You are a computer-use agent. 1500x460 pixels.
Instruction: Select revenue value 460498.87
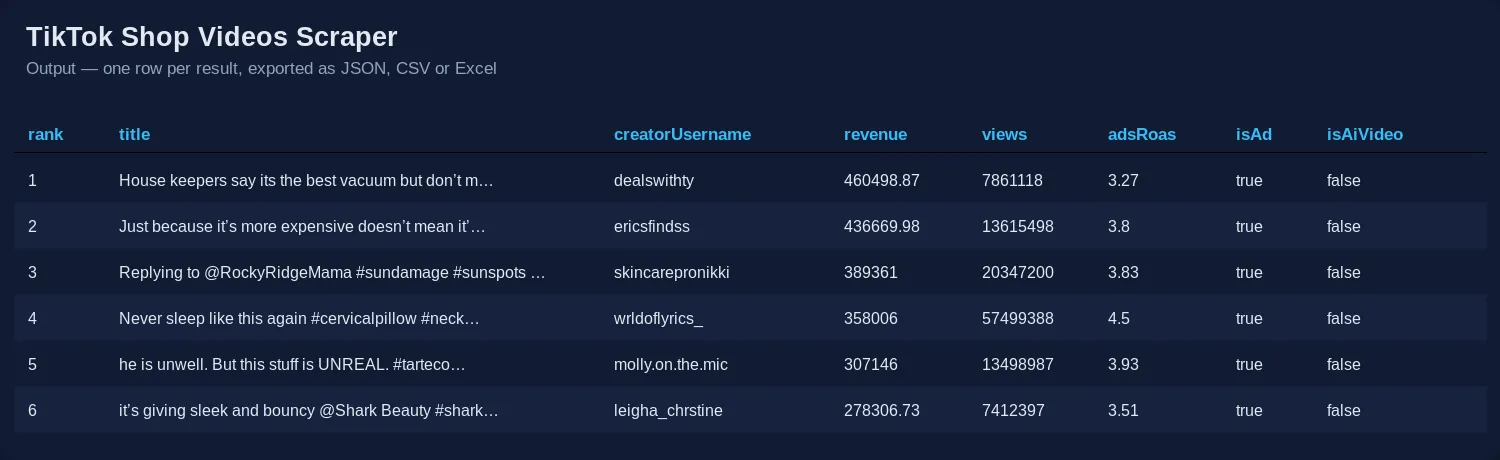[882, 181]
